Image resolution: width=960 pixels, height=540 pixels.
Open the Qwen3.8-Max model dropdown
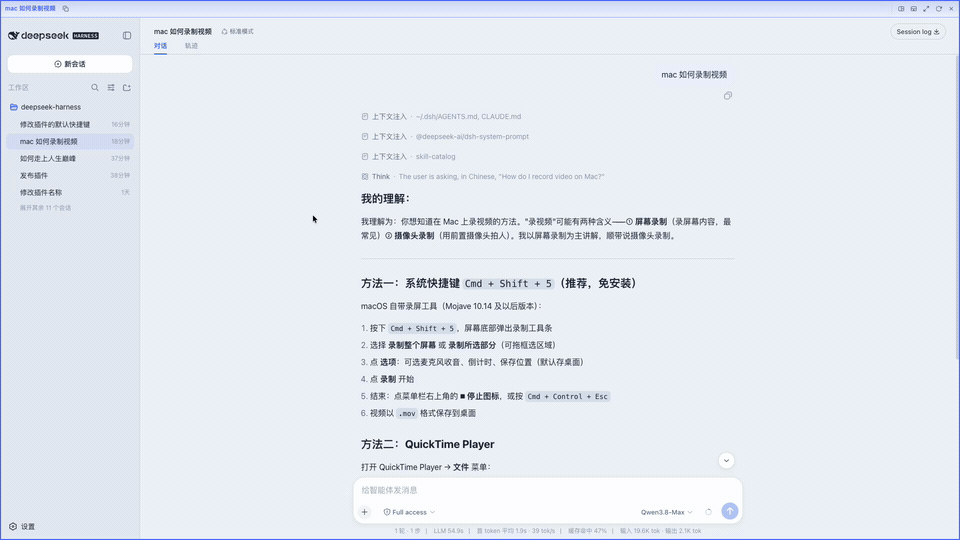pos(667,512)
